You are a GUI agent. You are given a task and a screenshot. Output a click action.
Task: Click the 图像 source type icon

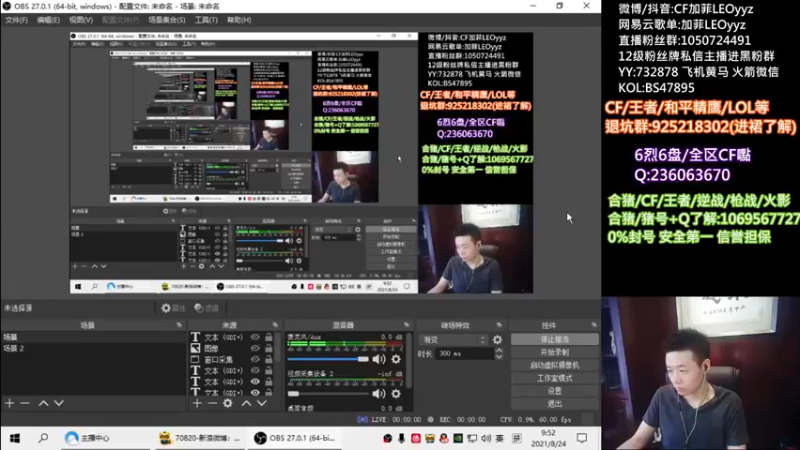coord(195,348)
